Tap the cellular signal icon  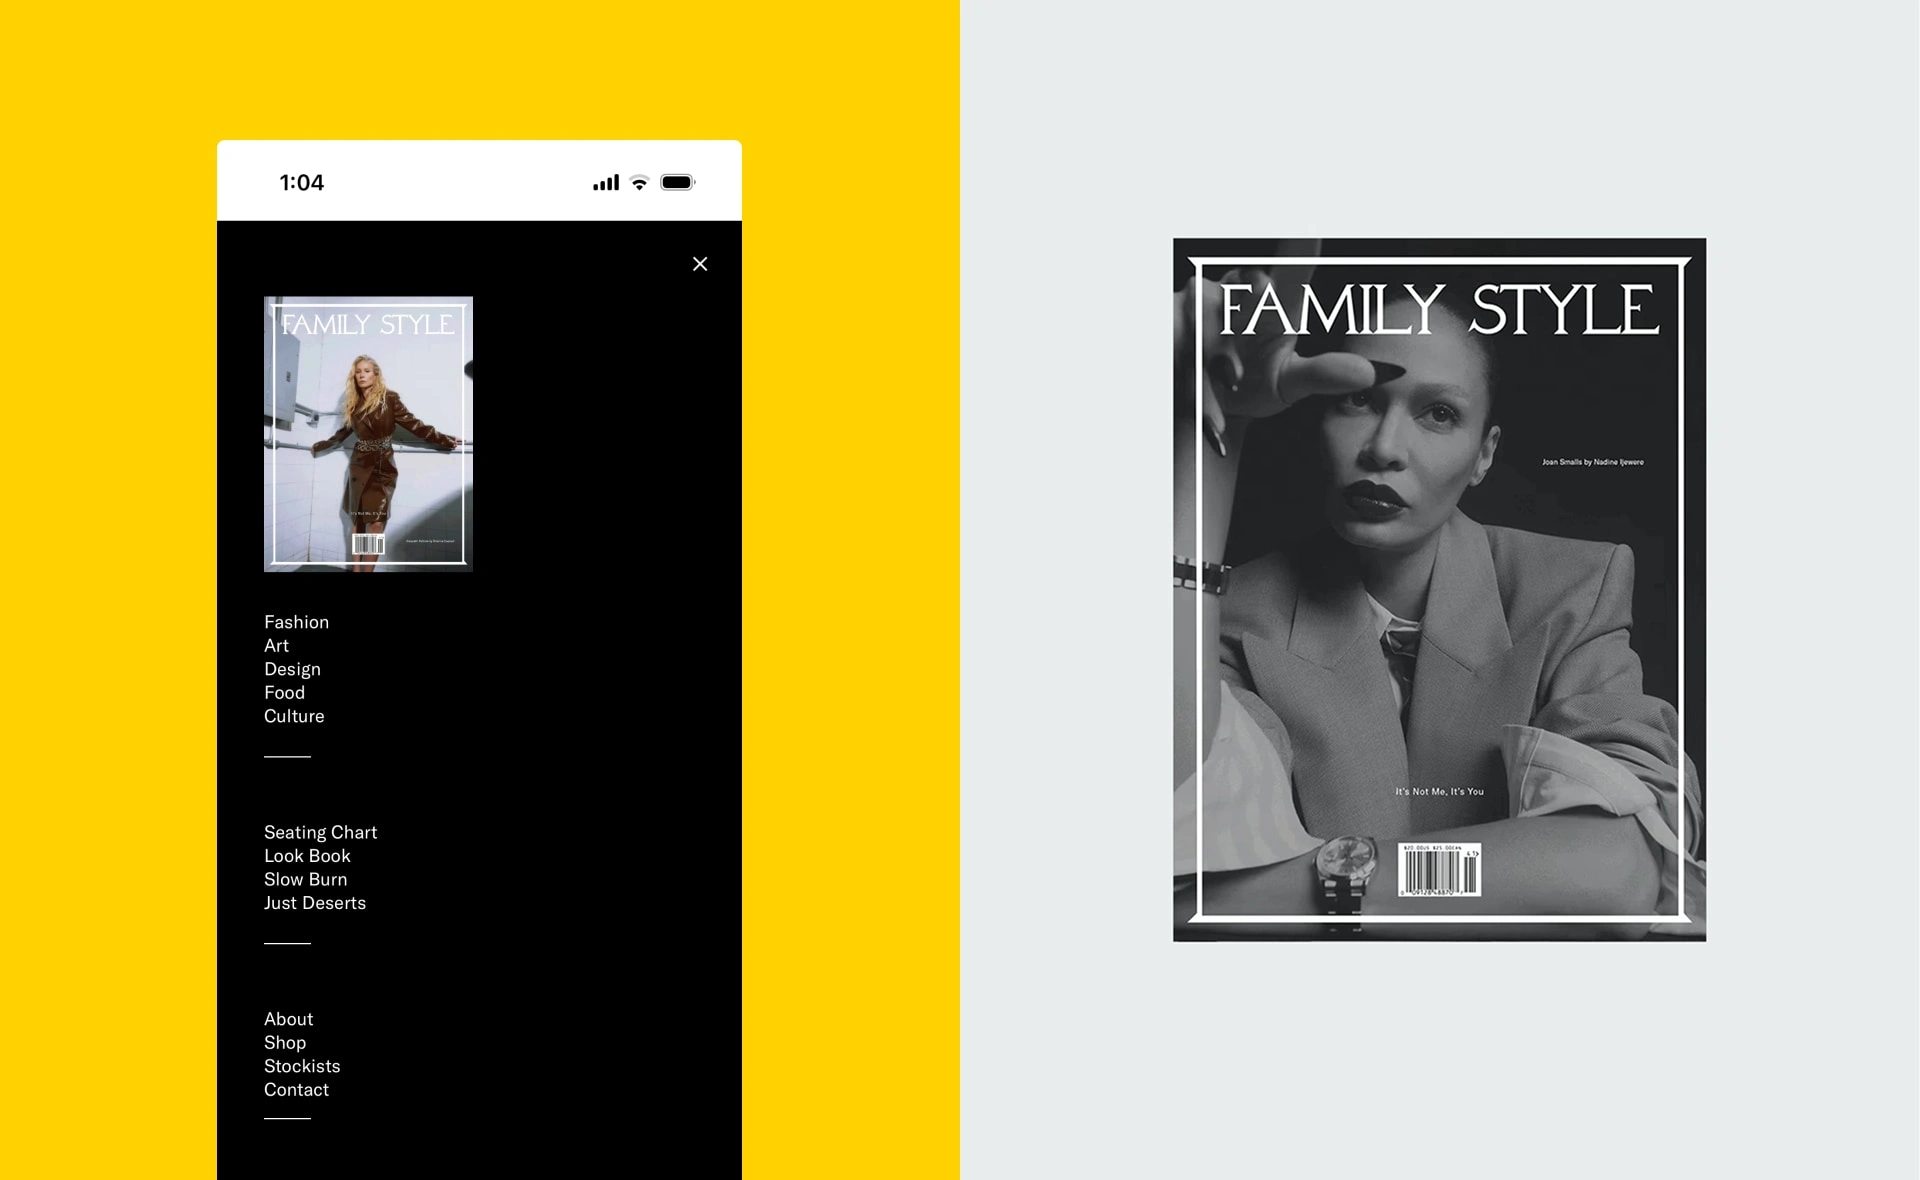[x=606, y=182]
